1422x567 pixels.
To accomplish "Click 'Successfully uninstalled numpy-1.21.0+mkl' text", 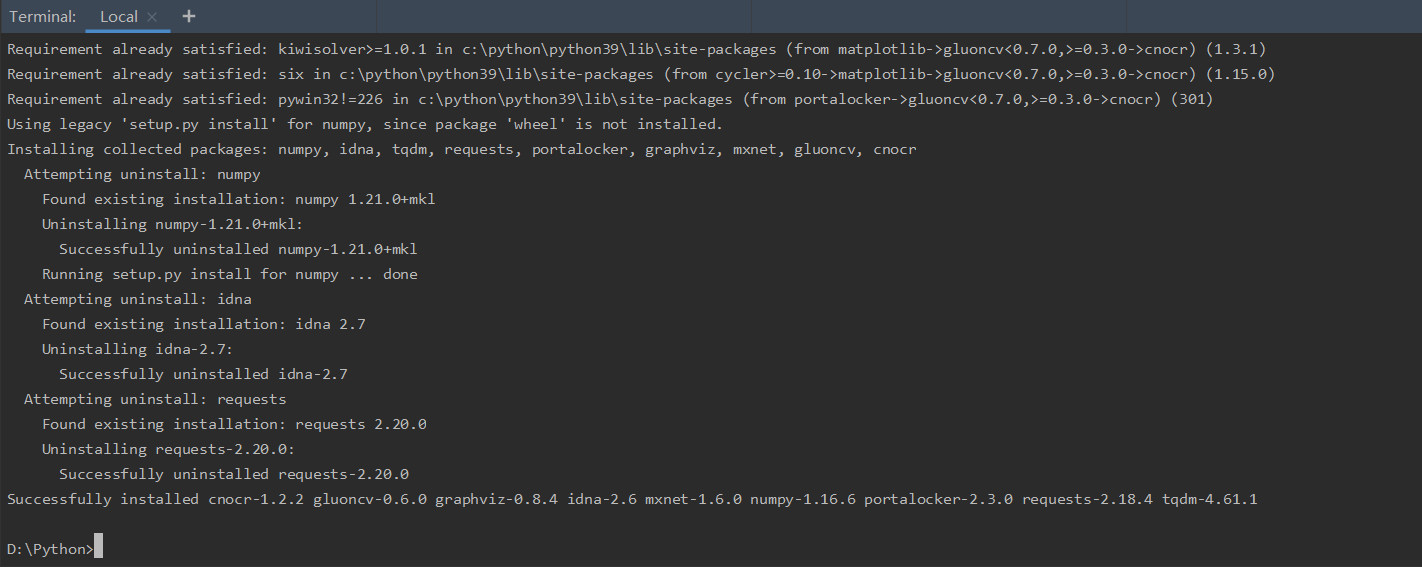I will pyautogui.click(x=238, y=249).
